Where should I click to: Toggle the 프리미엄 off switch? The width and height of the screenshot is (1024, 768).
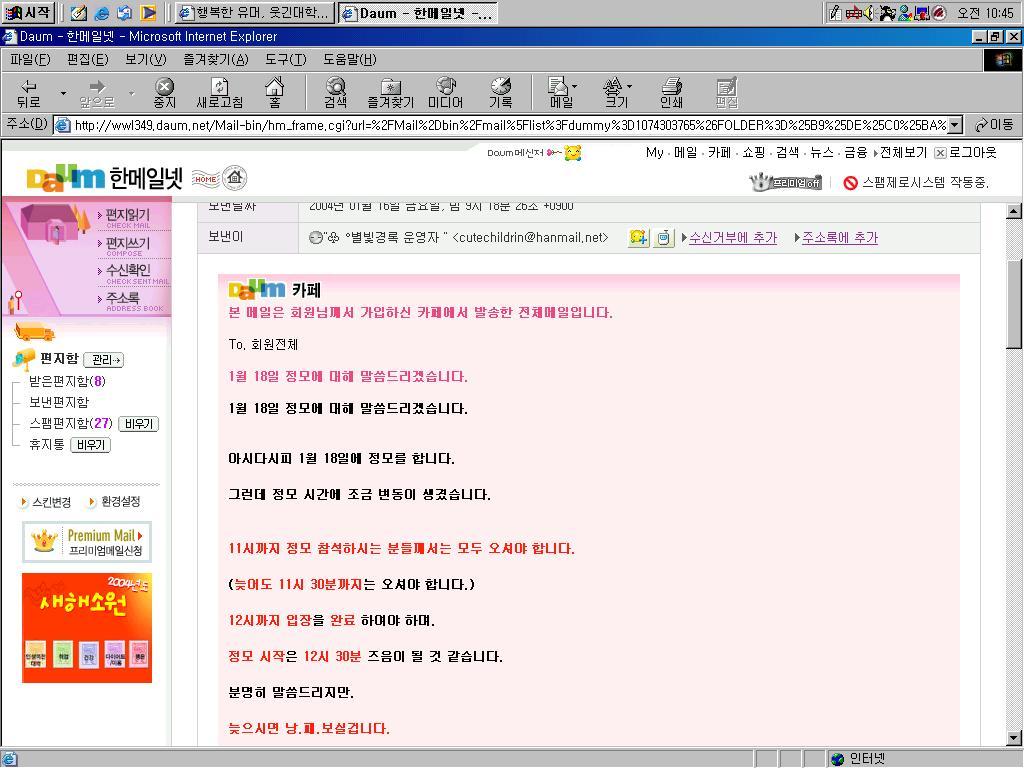click(786, 182)
